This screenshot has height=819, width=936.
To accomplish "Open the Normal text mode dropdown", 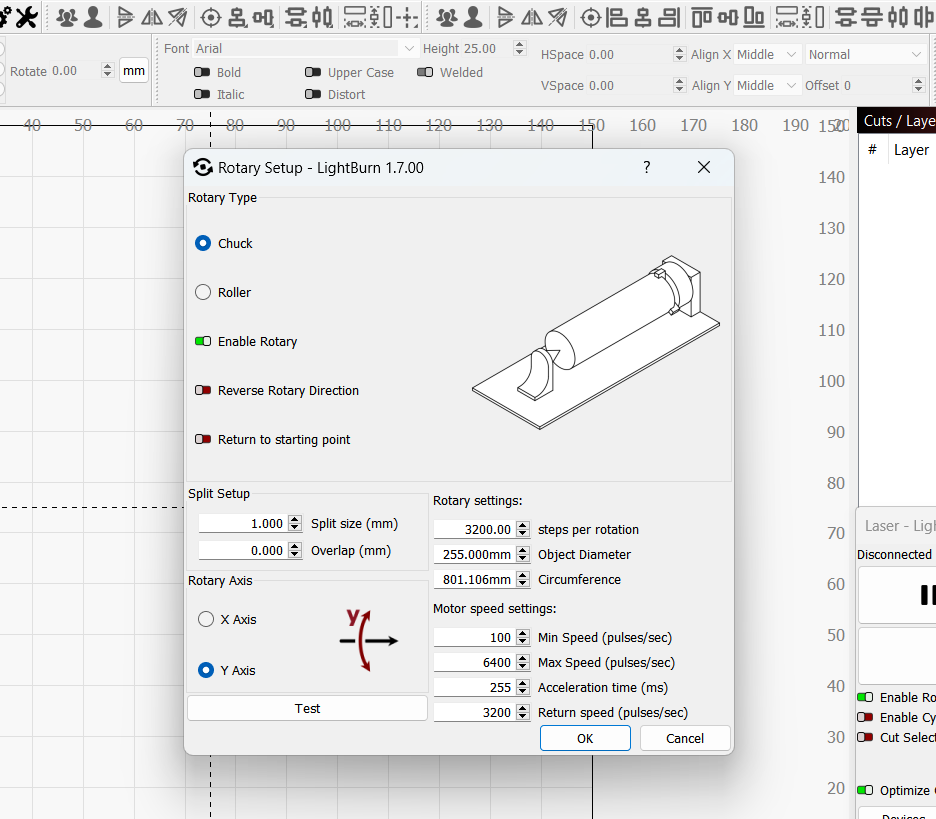I will click(x=865, y=54).
